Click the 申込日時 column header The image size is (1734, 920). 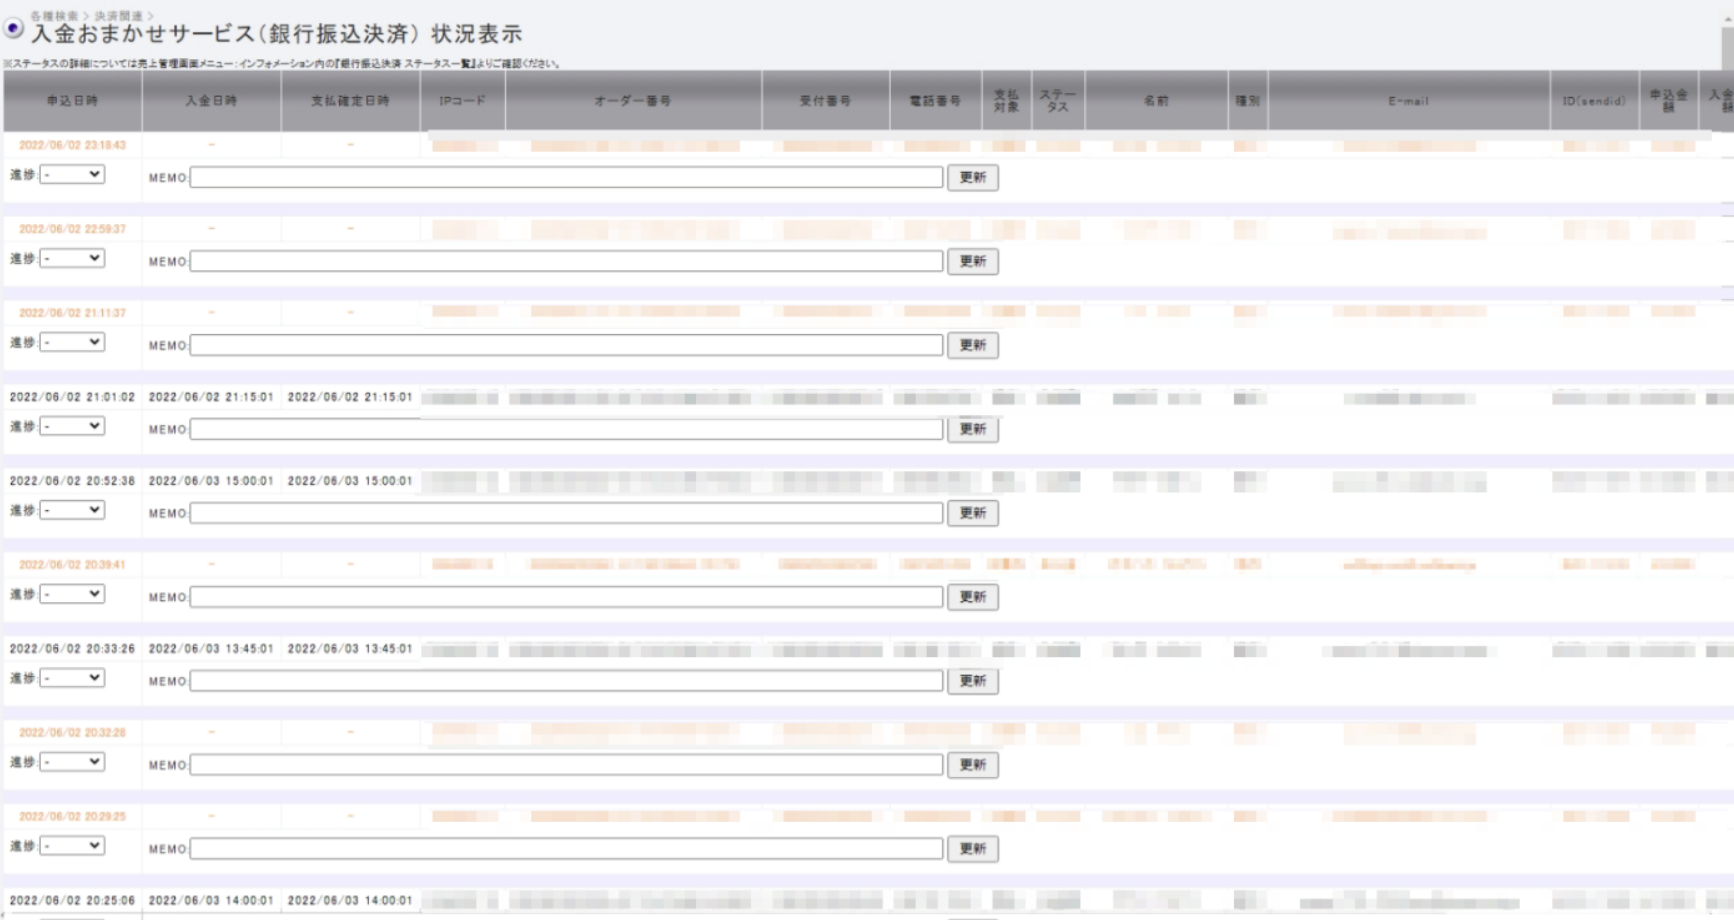(72, 101)
